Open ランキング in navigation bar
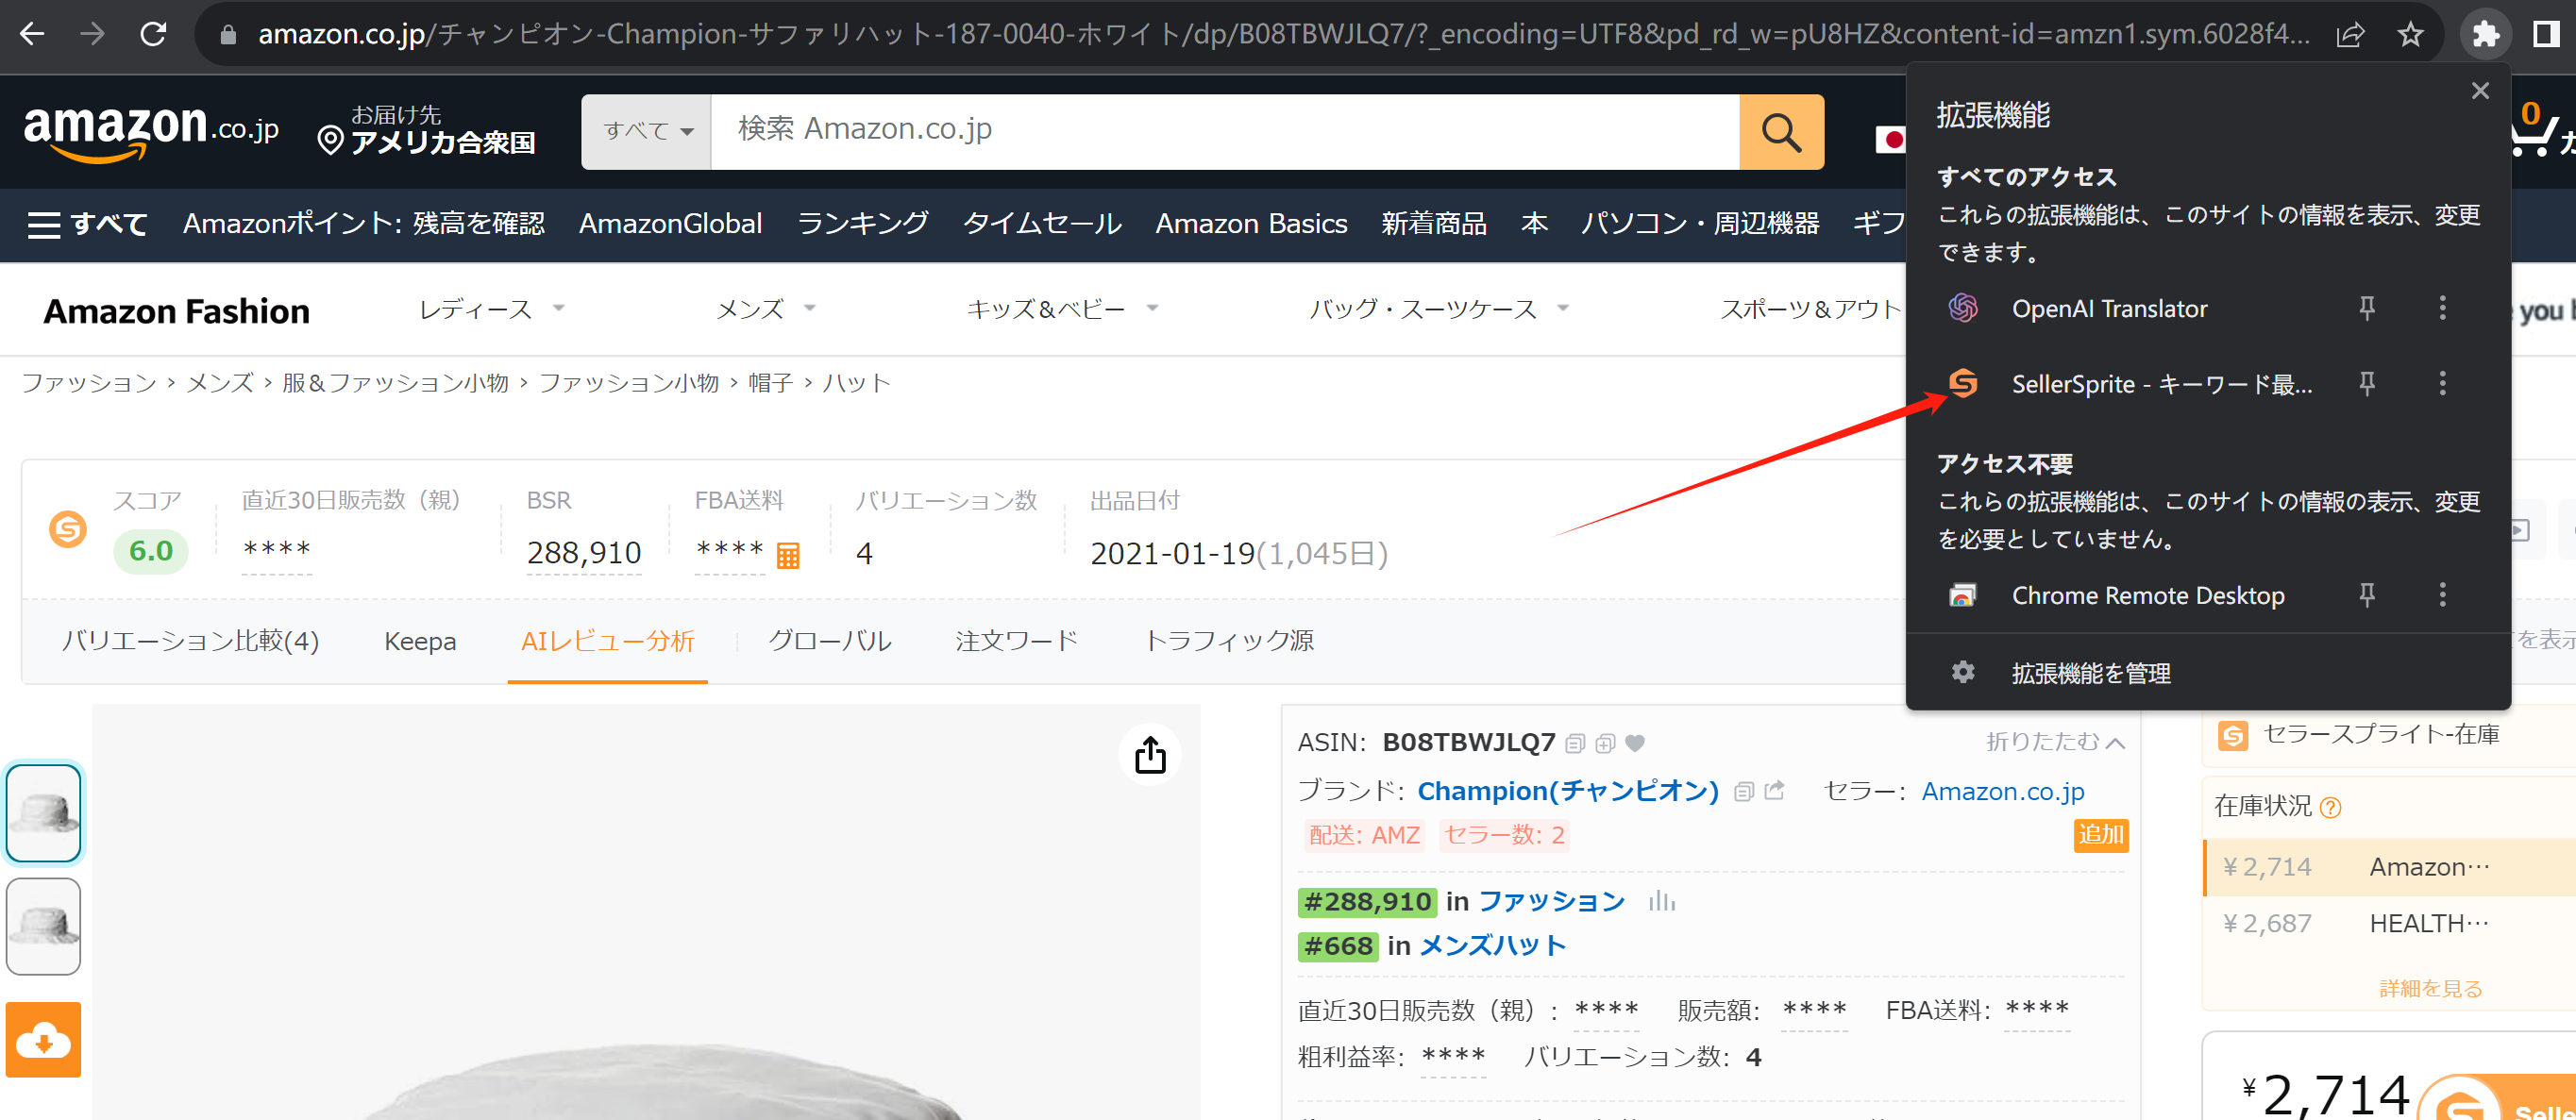The height and width of the screenshot is (1120, 2576). coord(862,223)
